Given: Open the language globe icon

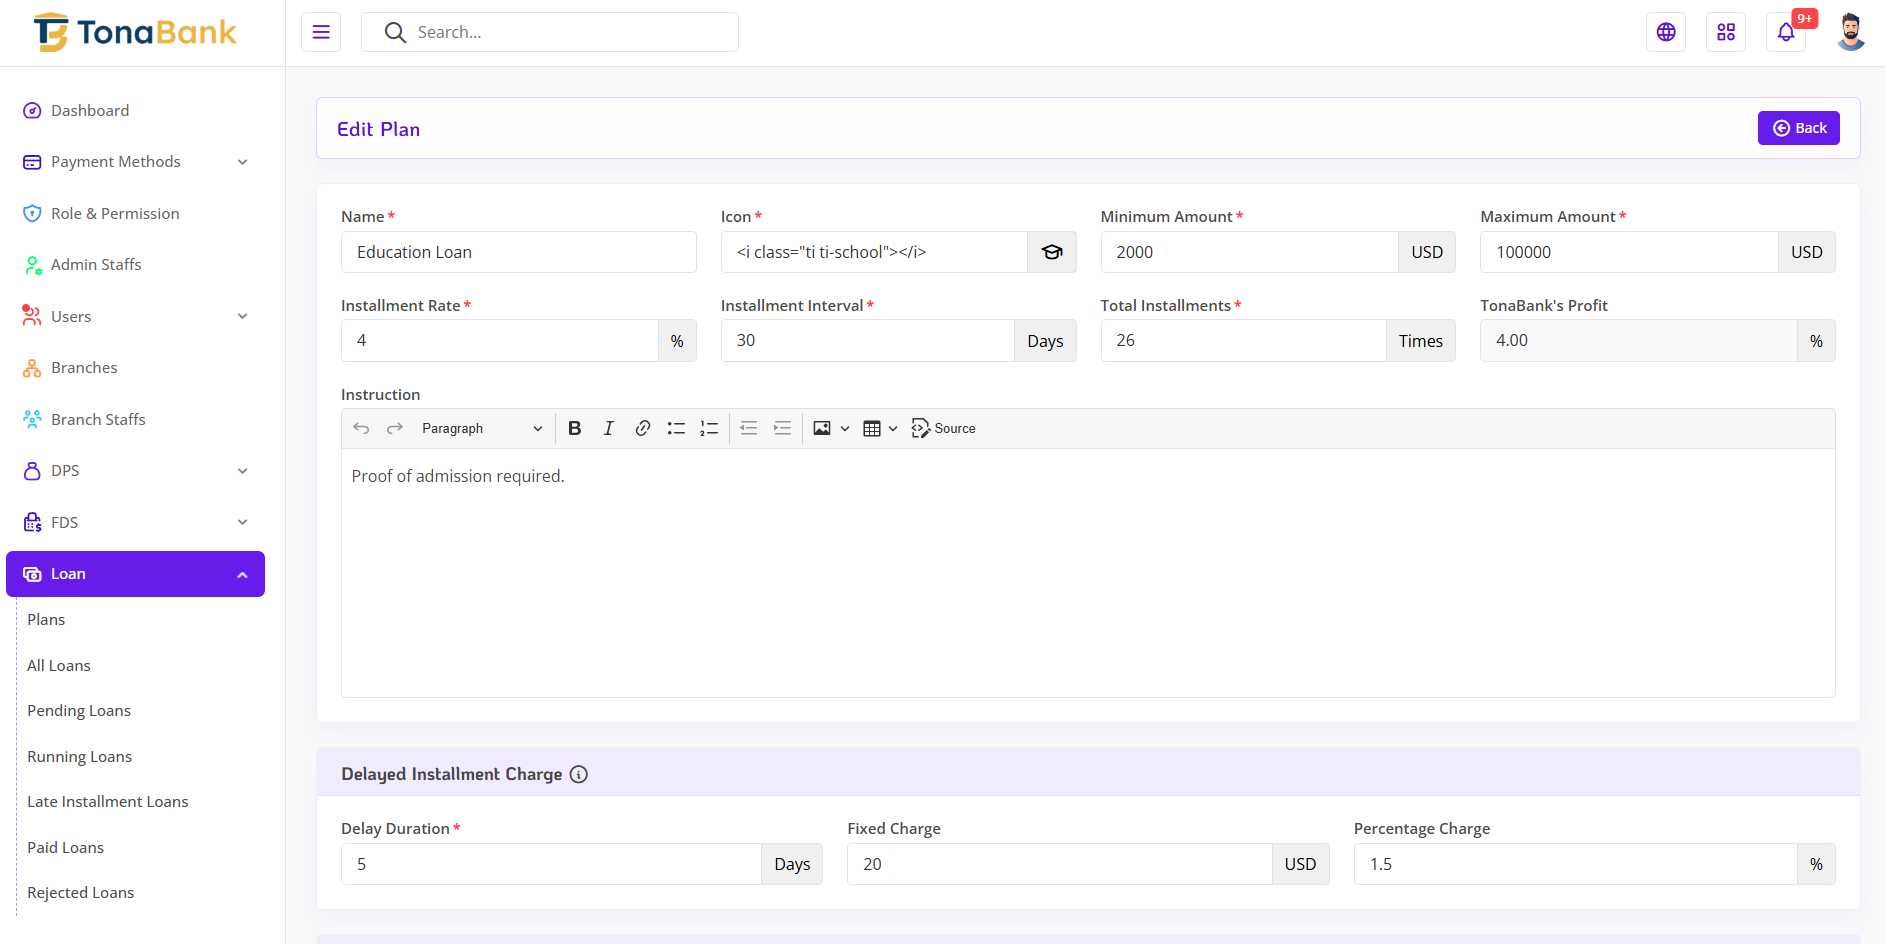Looking at the screenshot, I should (1666, 32).
